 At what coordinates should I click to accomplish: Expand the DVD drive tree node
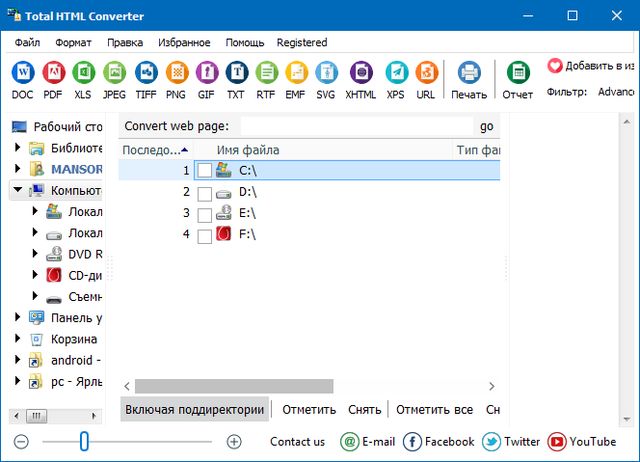(x=36, y=254)
